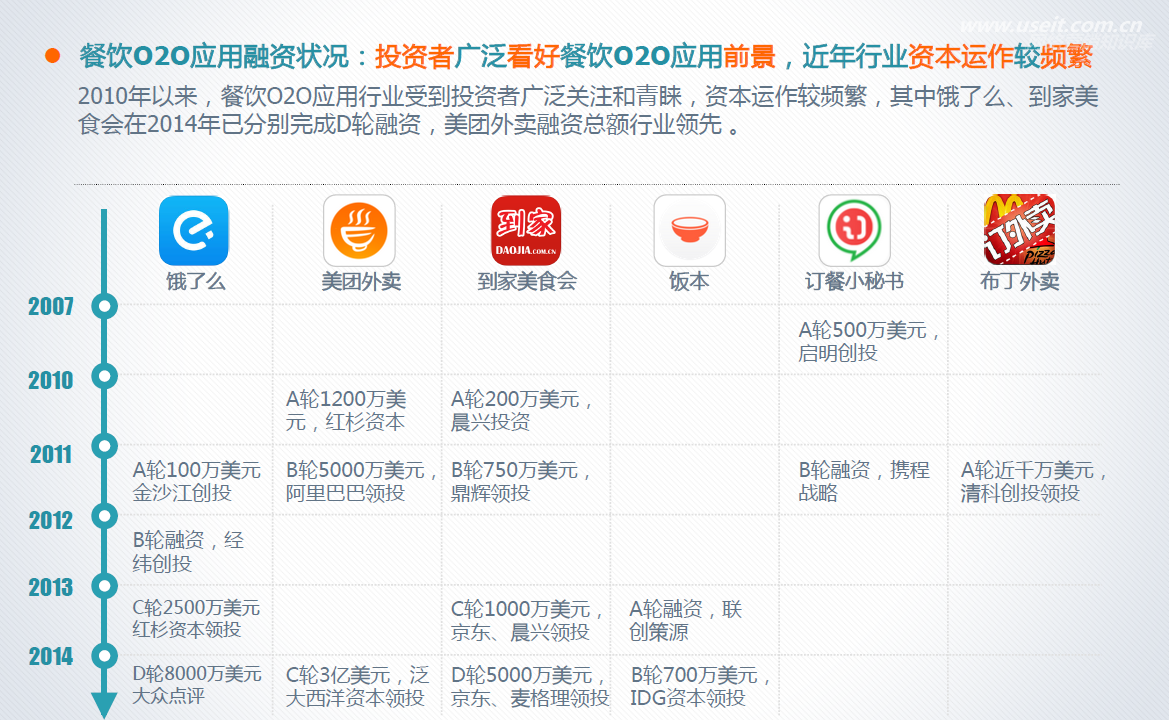Click the cell 'D轮5000万美元，京东、麦格理领投'

(530, 686)
